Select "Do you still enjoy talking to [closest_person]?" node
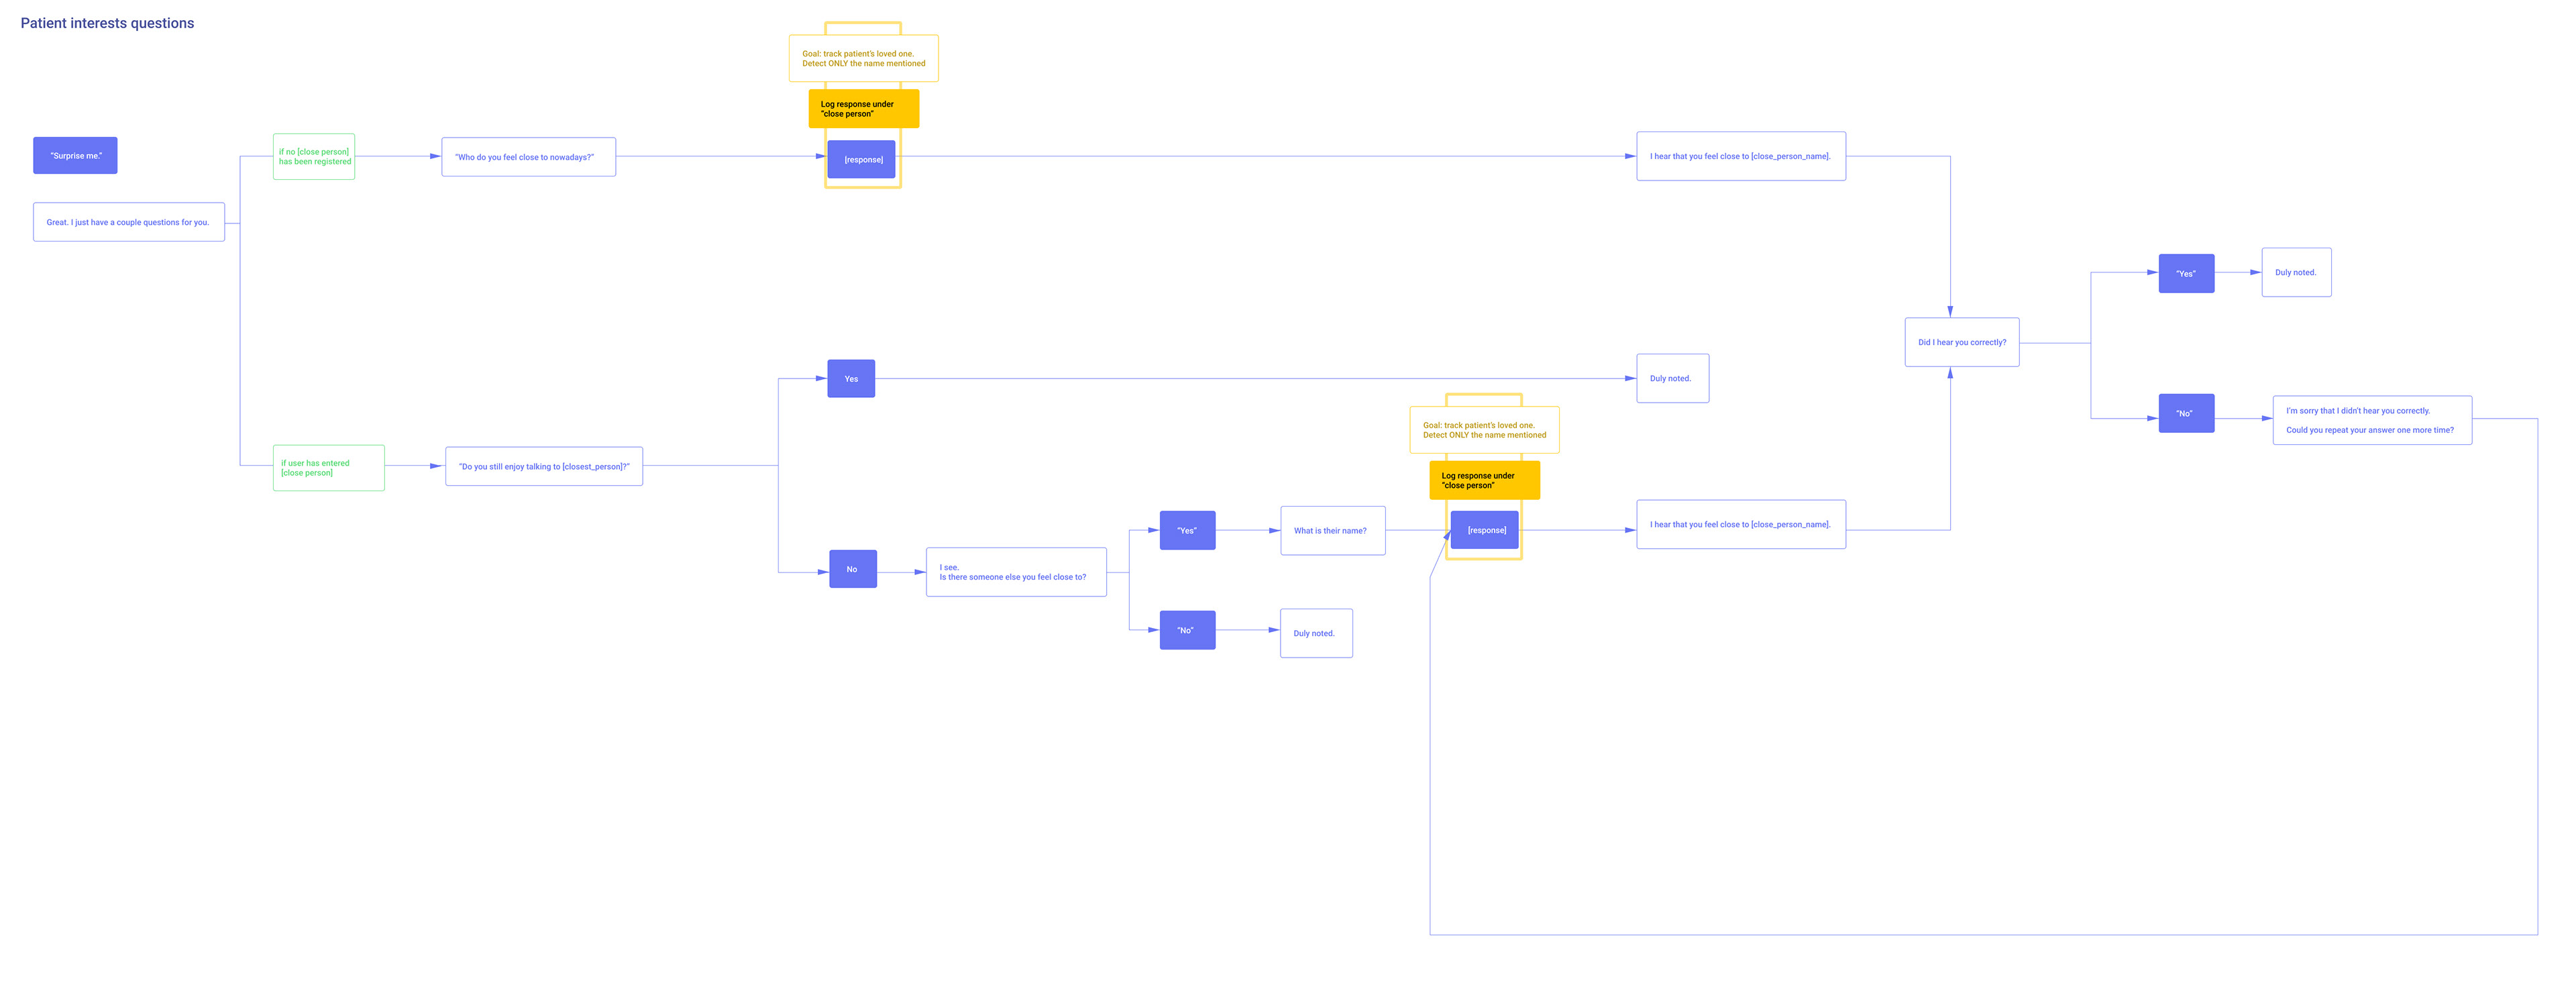The image size is (2576, 987). pos(543,466)
